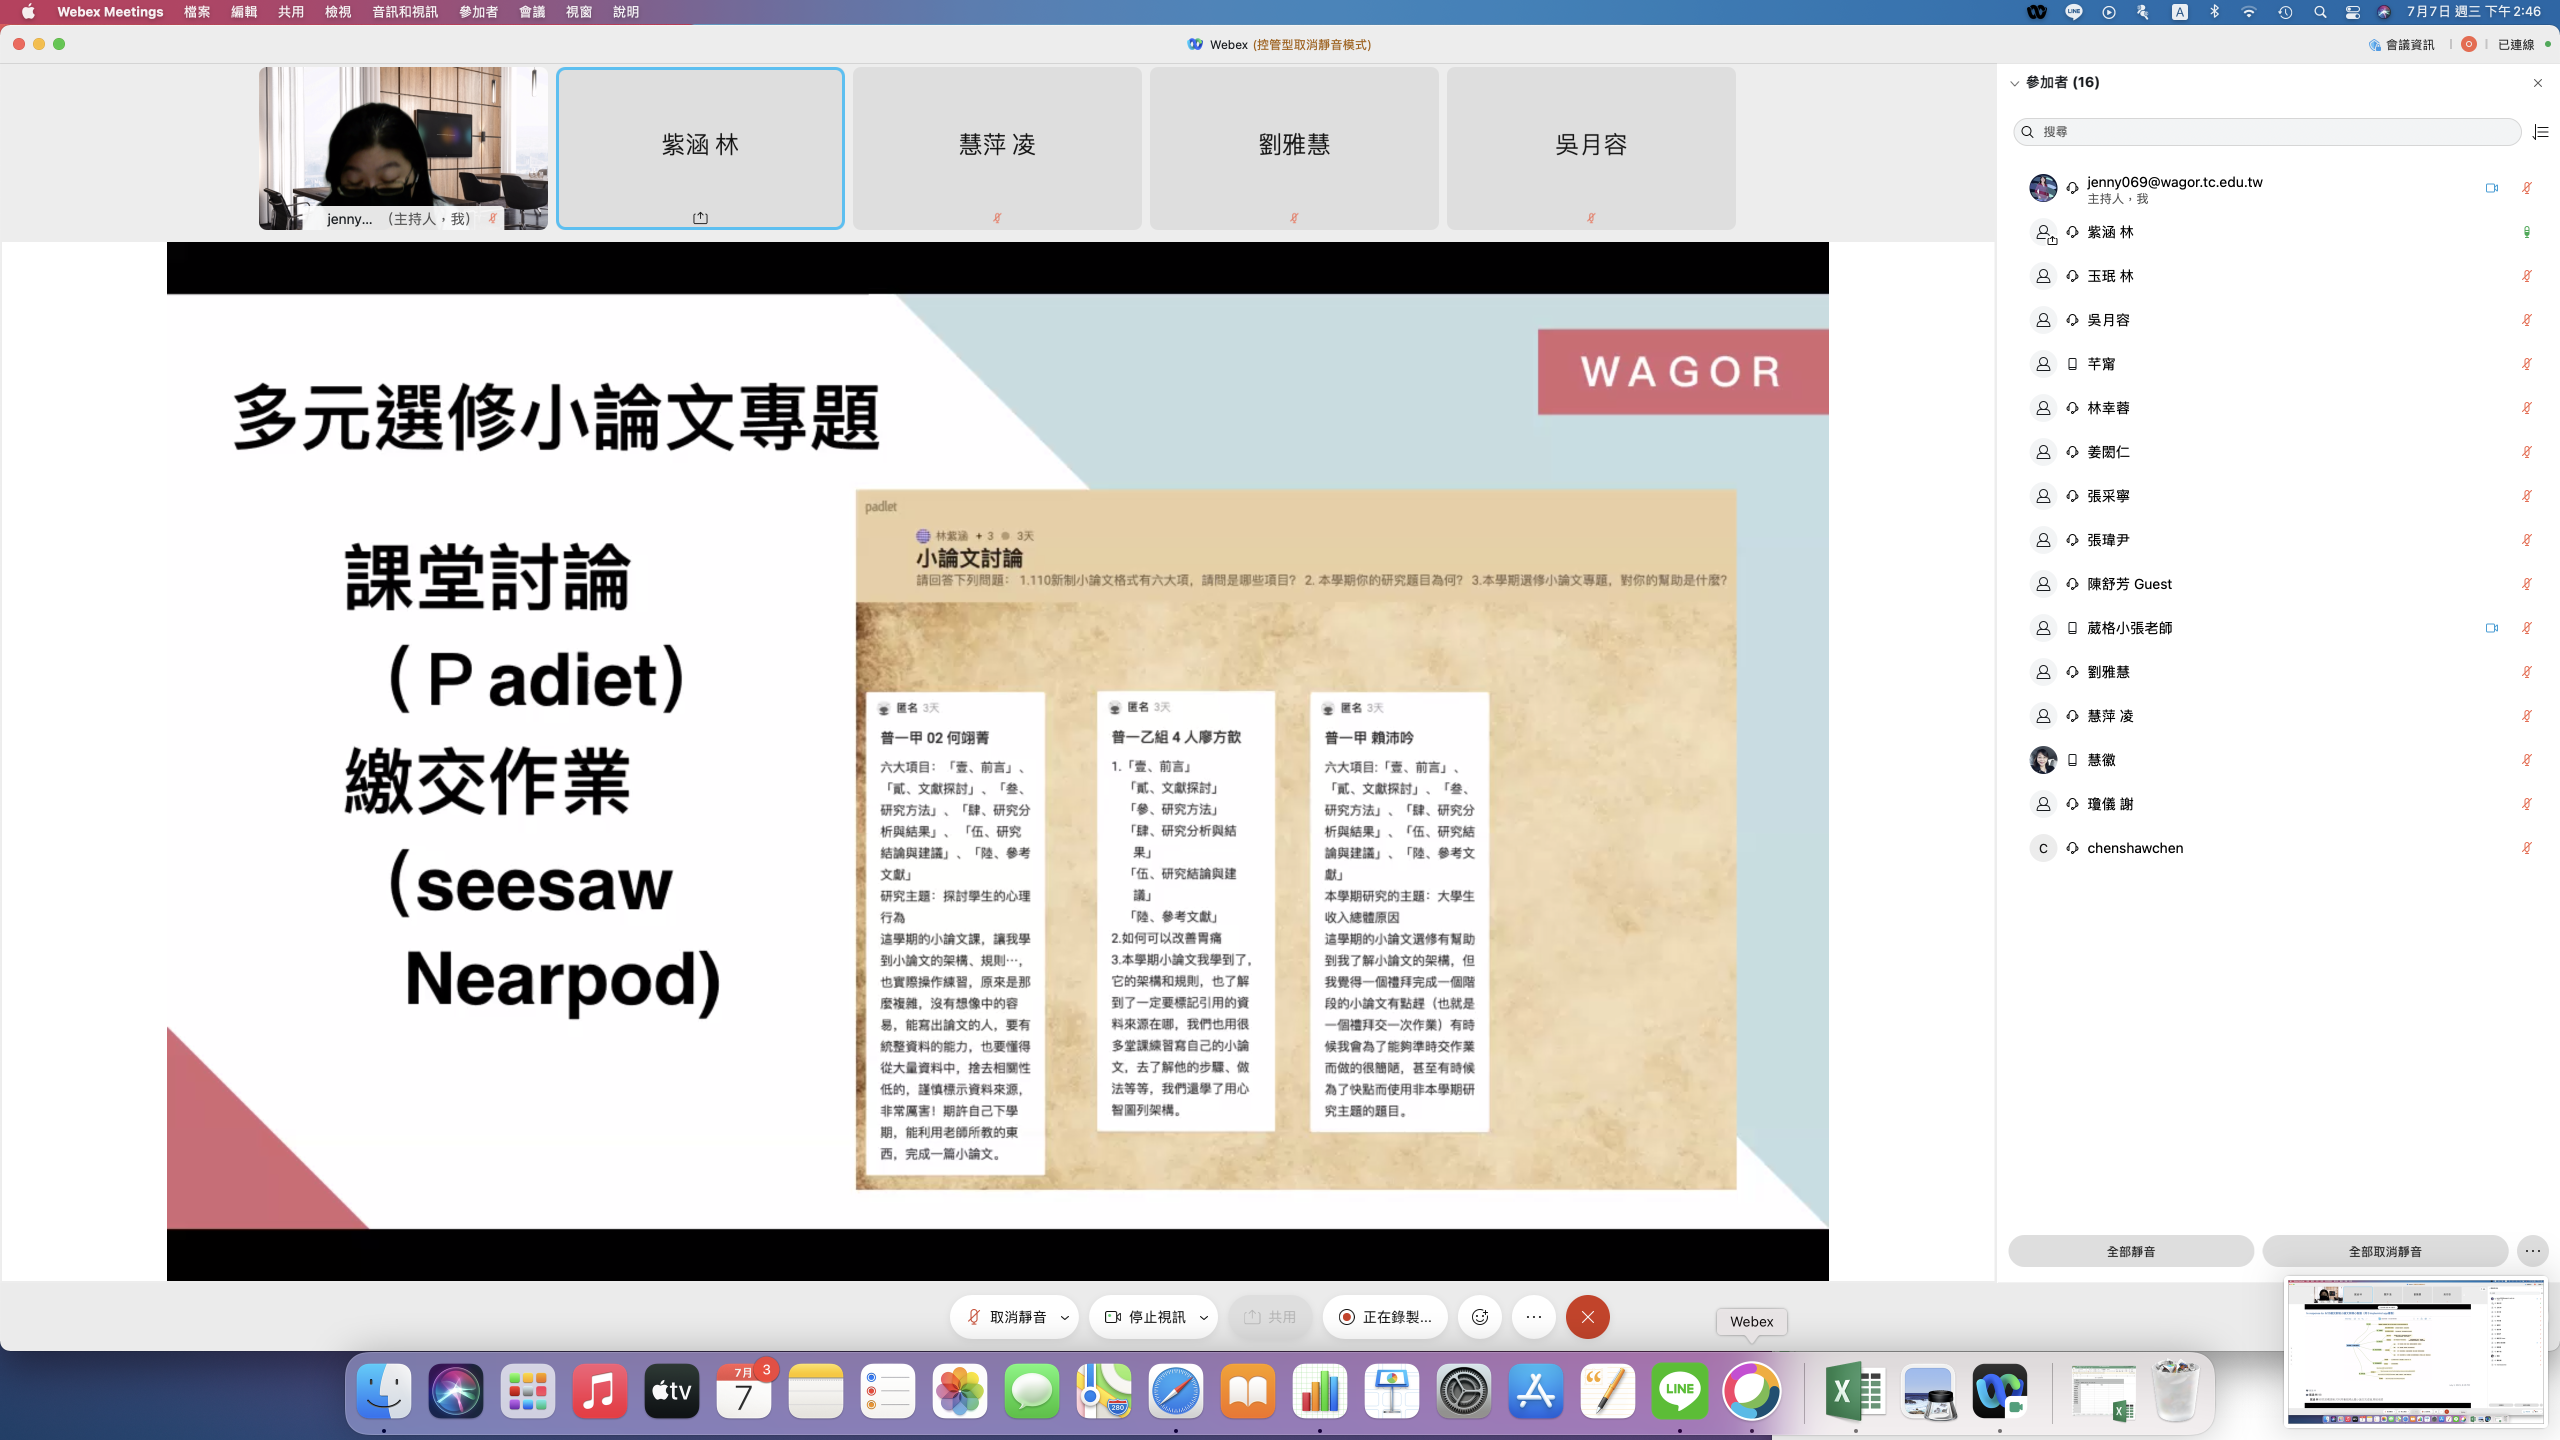
Task: Click the share icon on 紫涵 林 tile
Action: coord(700,218)
